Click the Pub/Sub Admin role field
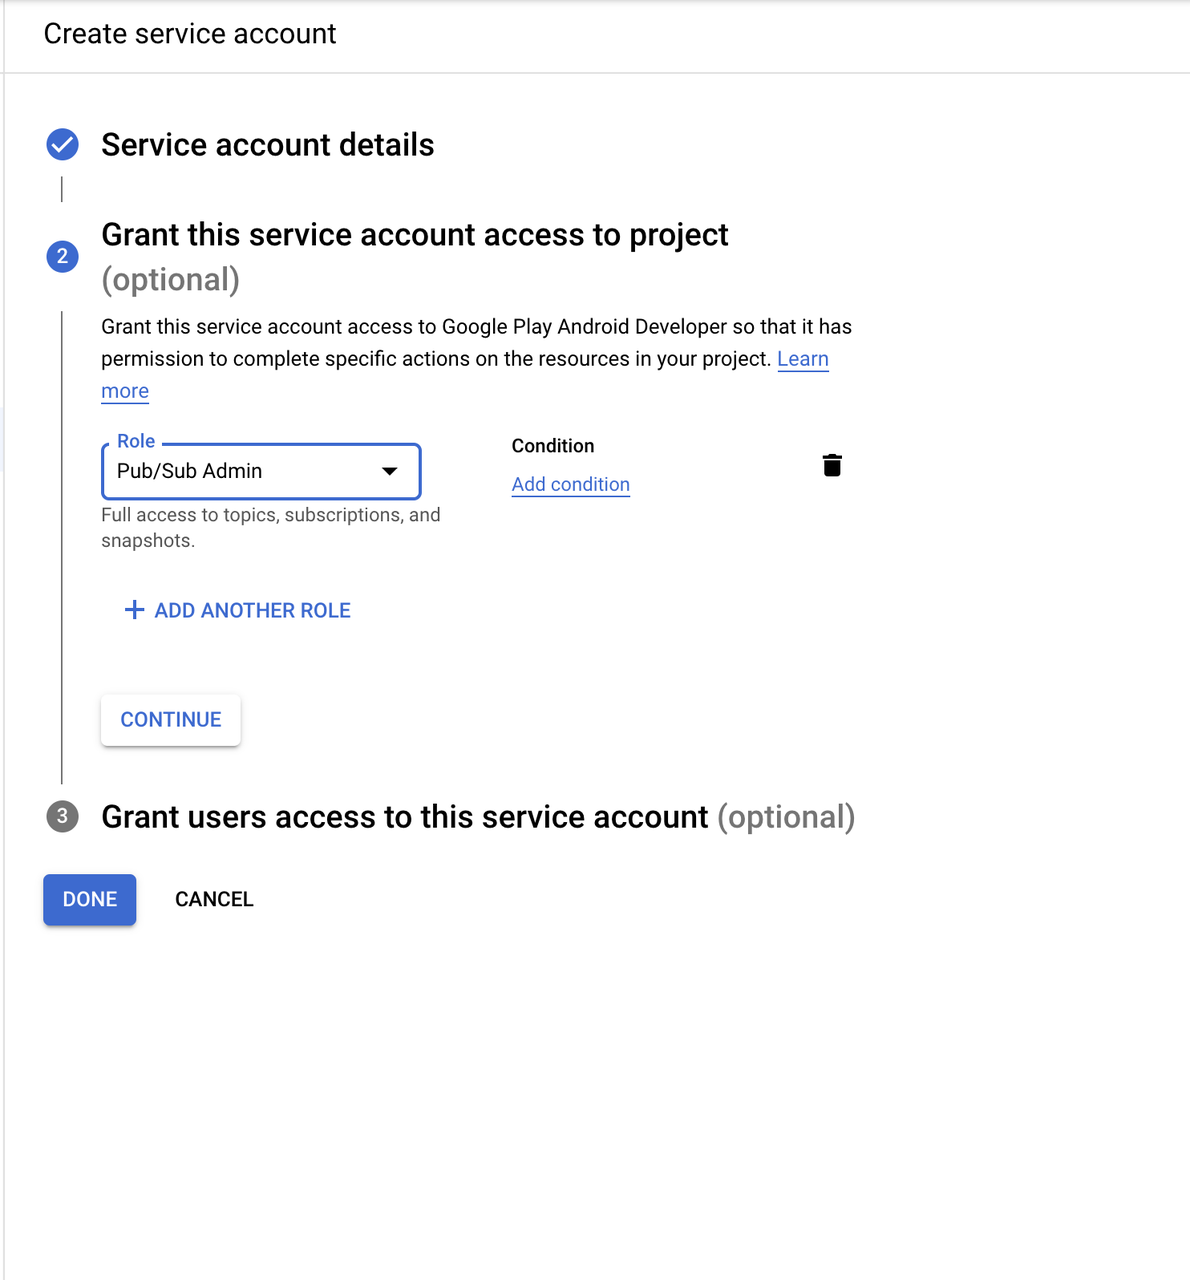This screenshot has width=1190, height=1280. pyautogui.click(x=240, y=471)
